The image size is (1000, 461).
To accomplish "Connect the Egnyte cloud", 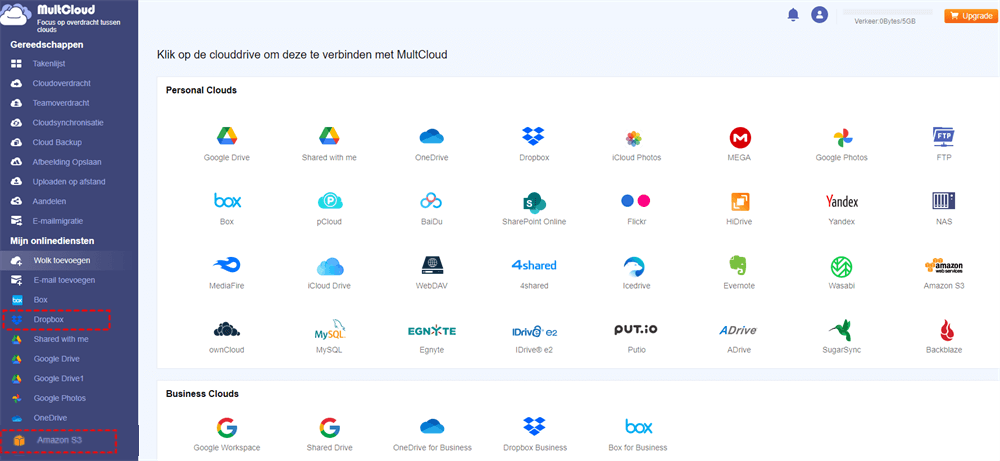I will click(432, 337).
